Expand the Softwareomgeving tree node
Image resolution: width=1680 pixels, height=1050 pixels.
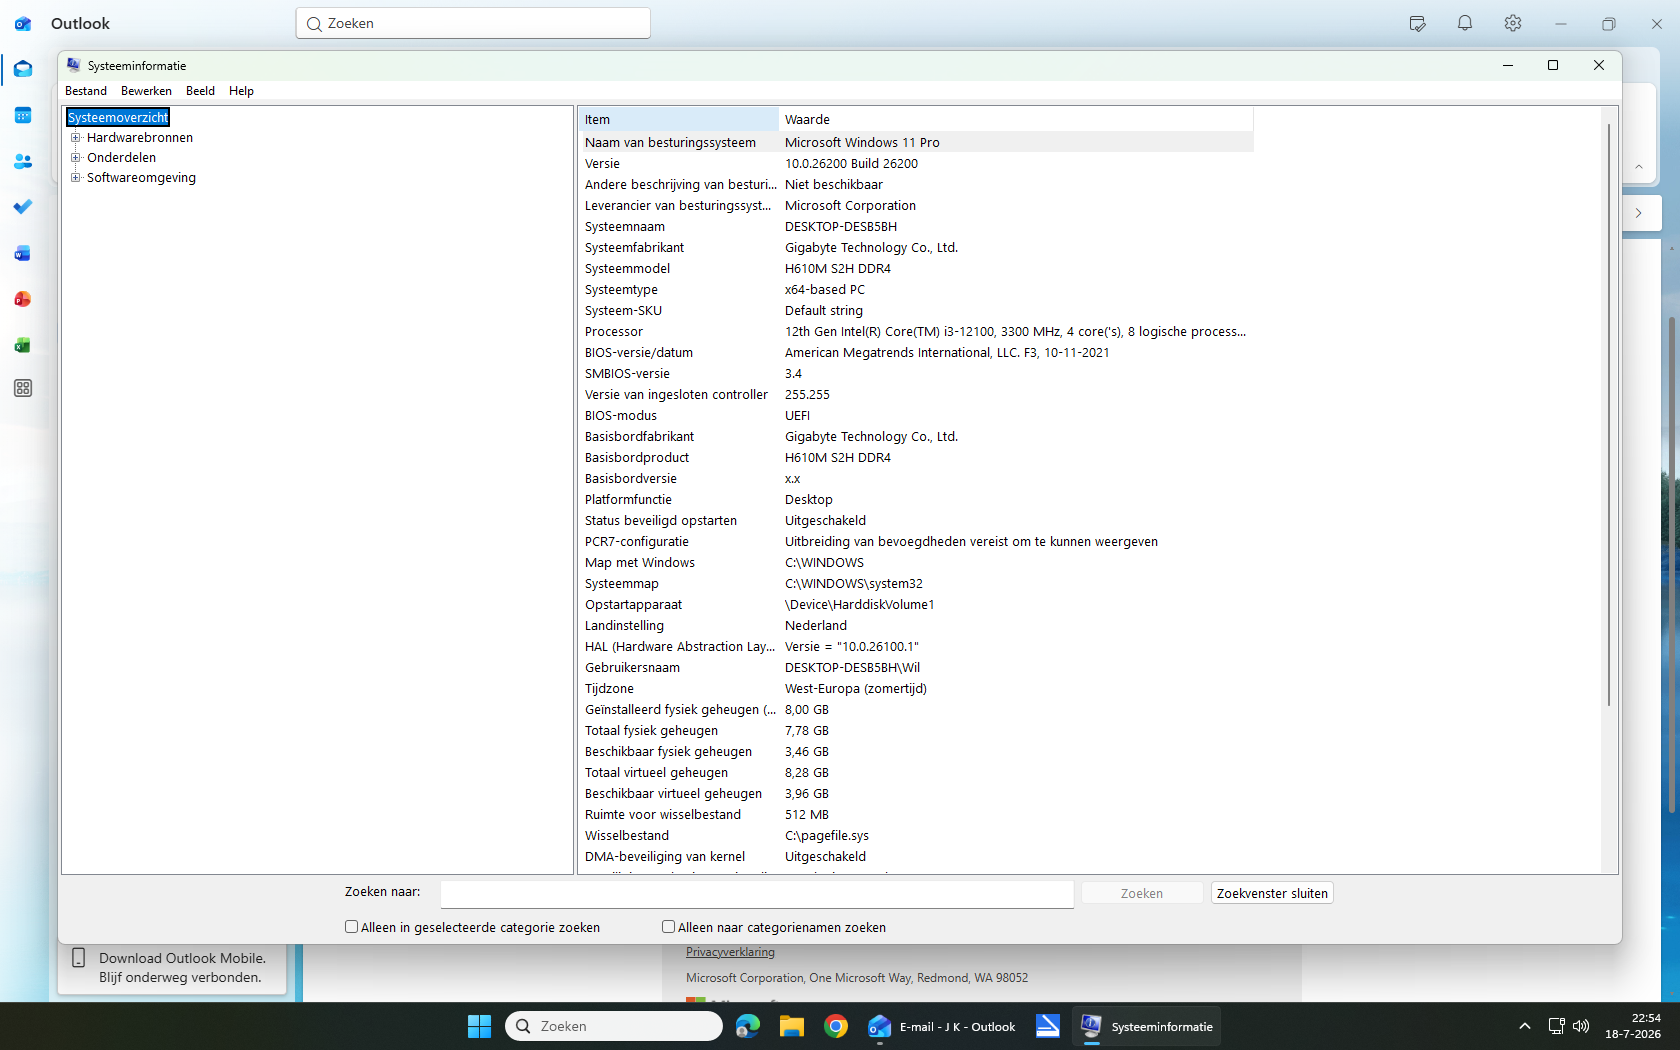75,177
